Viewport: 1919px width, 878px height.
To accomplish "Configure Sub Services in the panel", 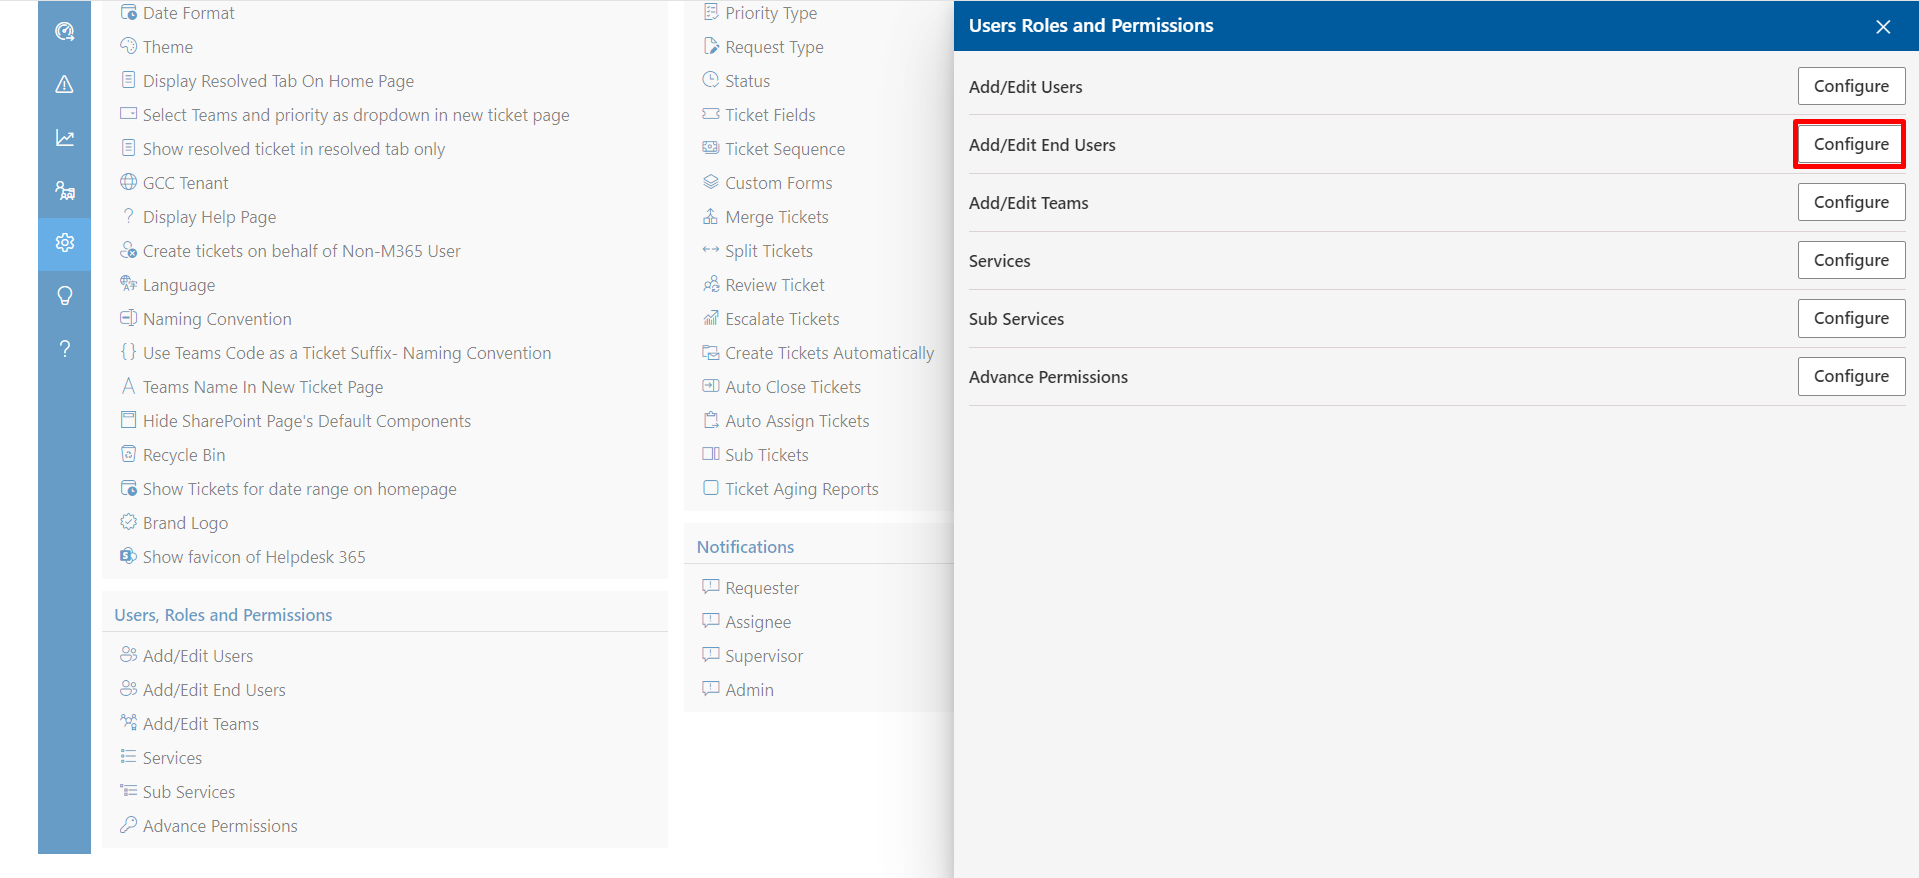I will point(1851,318).
